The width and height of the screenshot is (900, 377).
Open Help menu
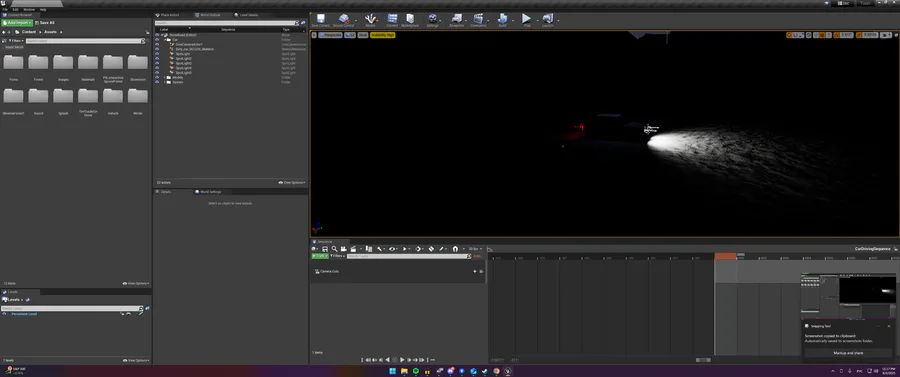[43, 10]
